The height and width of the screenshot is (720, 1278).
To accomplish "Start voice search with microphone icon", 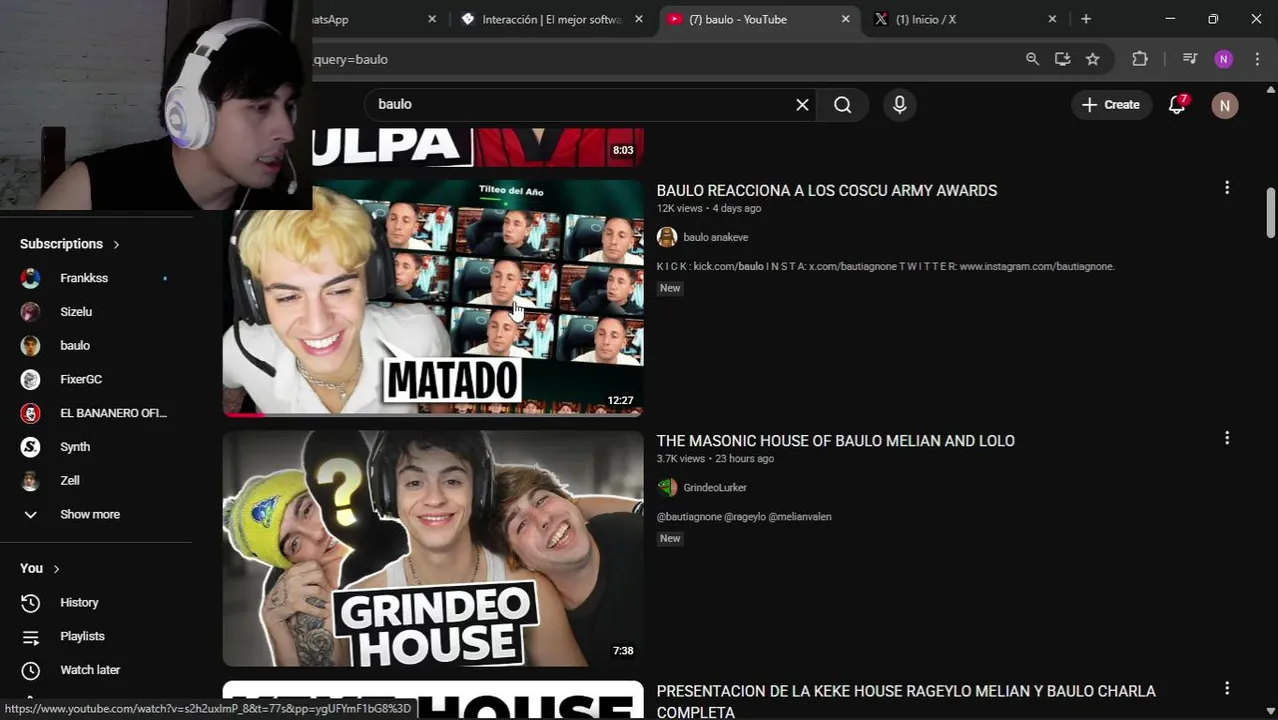I will click(x=899, y=104).
